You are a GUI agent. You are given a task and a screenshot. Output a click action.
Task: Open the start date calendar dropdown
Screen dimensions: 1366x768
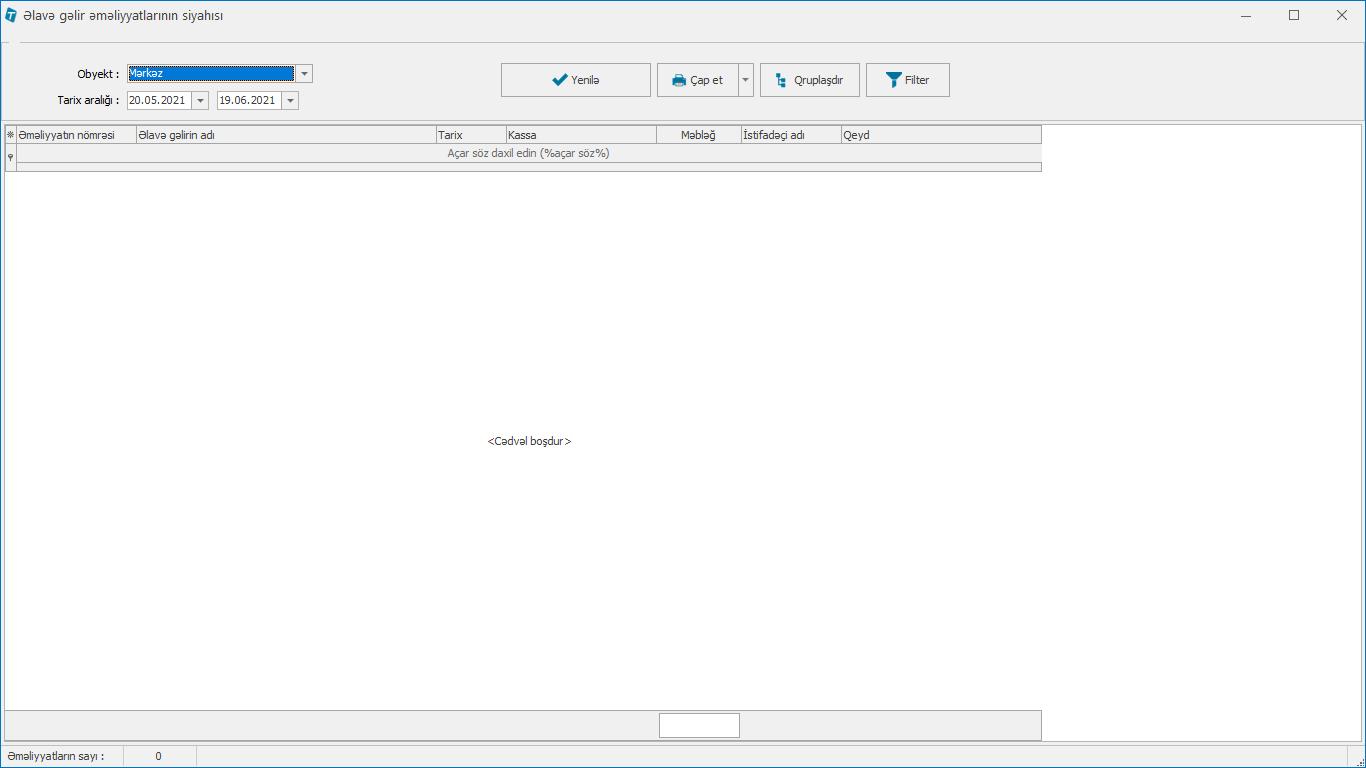pyautogui.click(x=200, y=101)
